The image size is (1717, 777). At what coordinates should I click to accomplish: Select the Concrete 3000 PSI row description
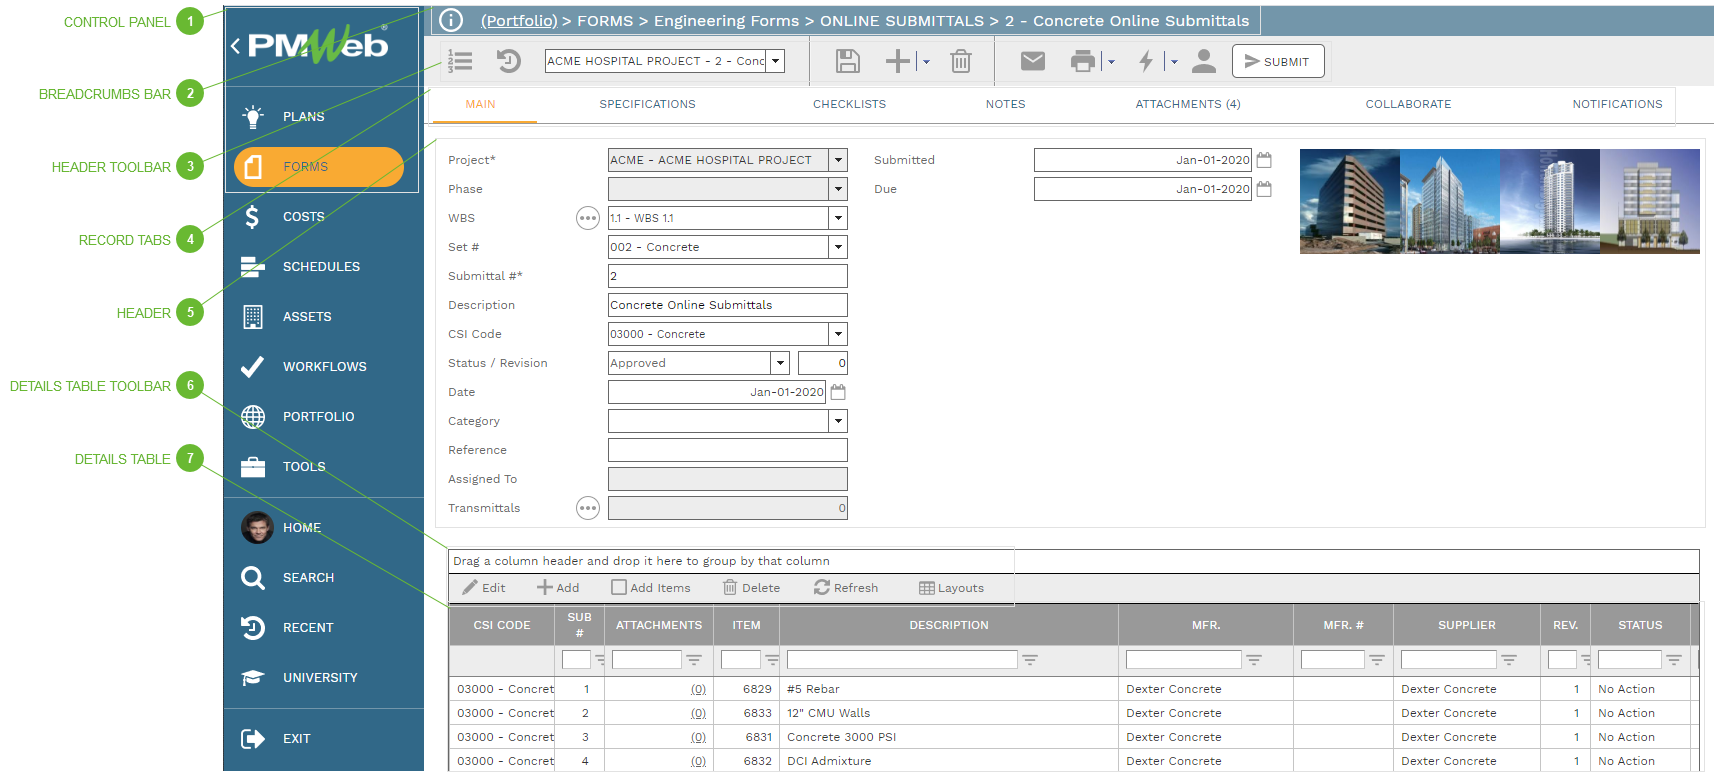841,737
